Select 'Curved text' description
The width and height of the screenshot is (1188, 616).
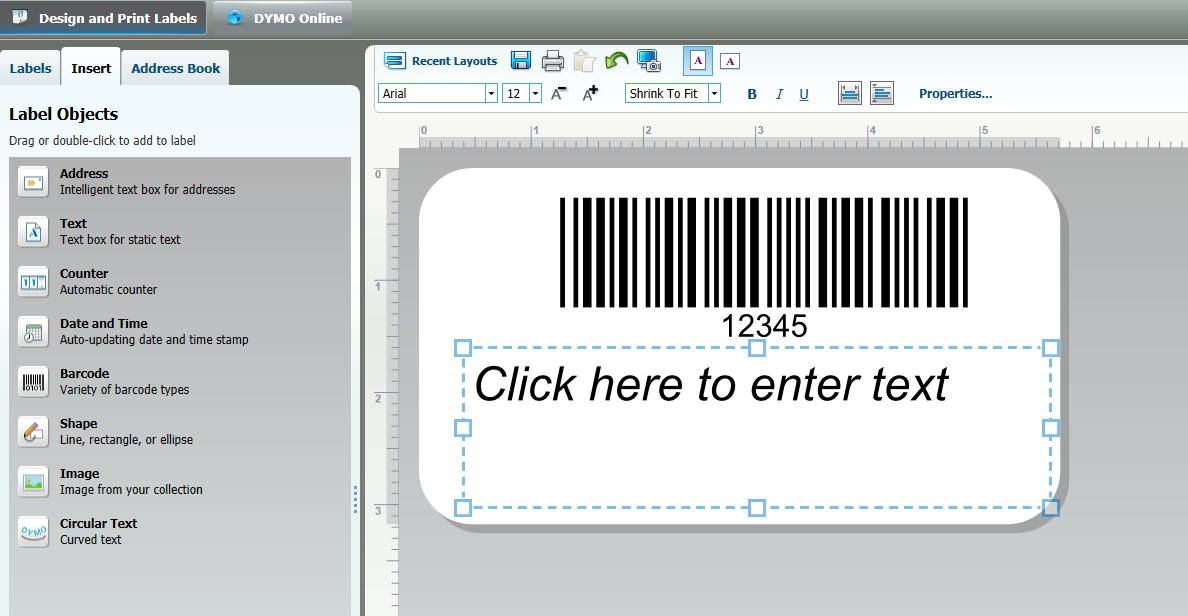[x=90, y=539]
